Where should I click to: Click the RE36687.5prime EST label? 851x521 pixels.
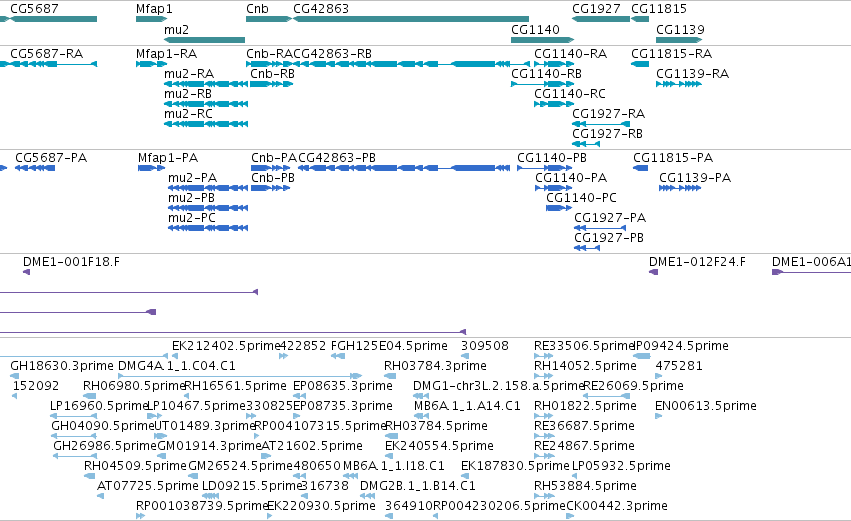[585, 427]
